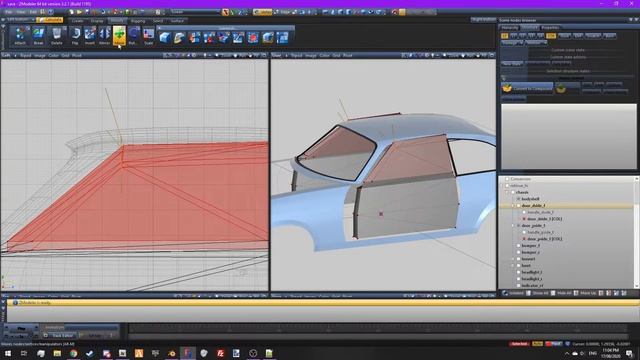Click the last Submesh tool icon
Image resolution: width=640 pixels, height=360 pixels.
point(282,38)
